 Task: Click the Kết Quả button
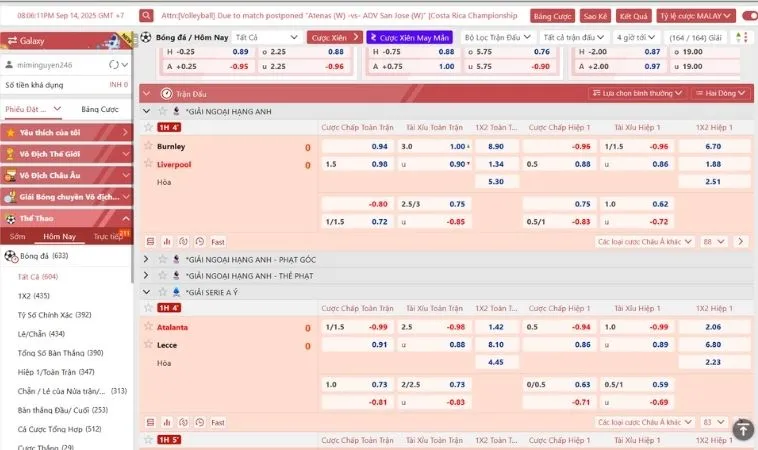[632, 17]
